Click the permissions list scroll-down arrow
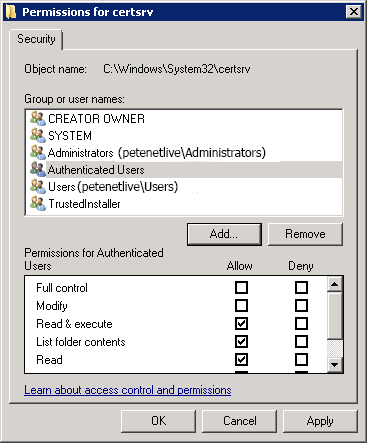This screenshot has width=367, height=443. pos(335,364)
